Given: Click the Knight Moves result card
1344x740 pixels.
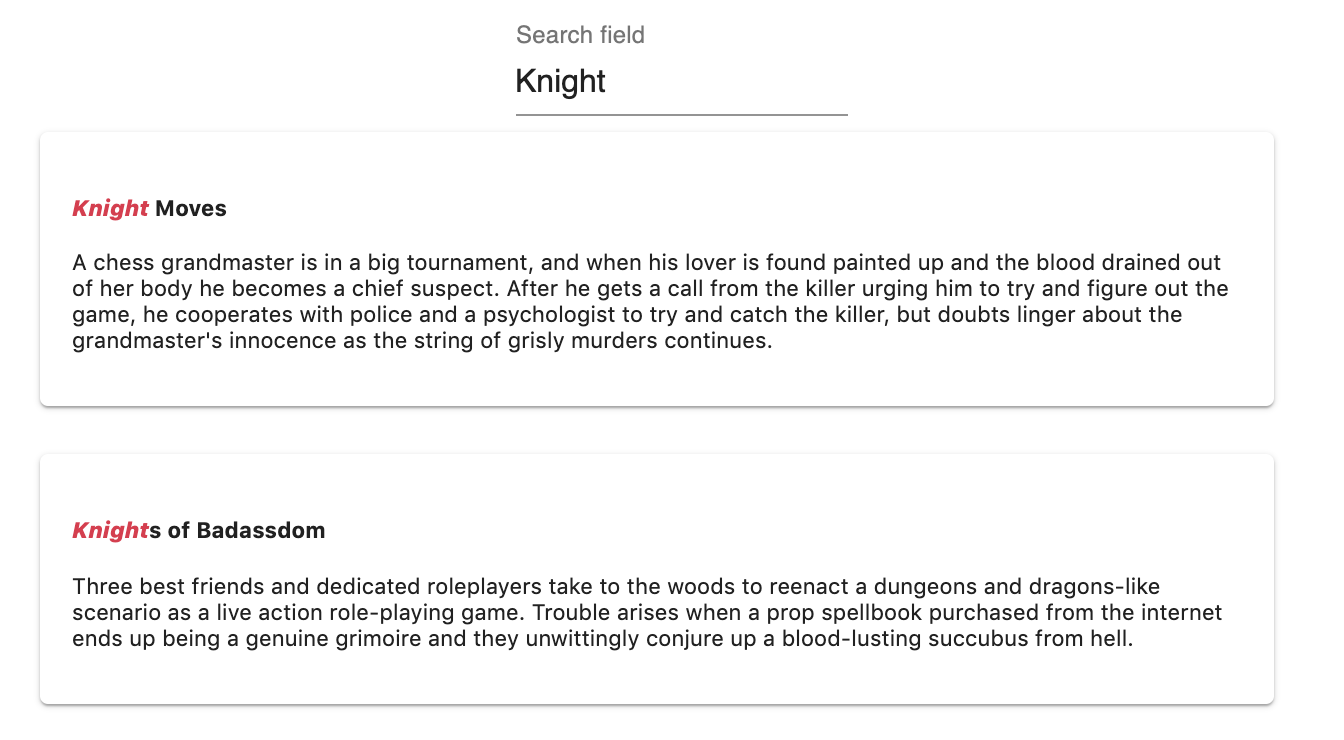Looking at the screenshot, I should click(x=656, y=268).
